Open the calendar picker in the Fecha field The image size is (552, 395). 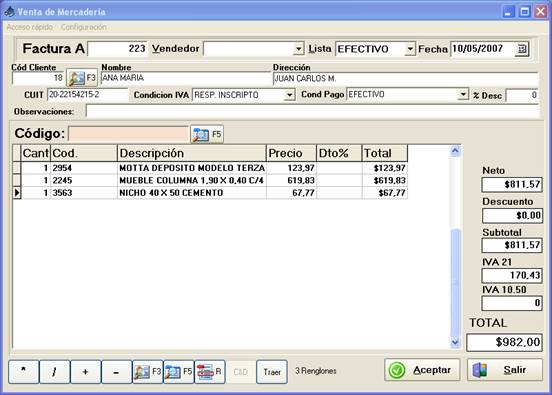click(x=522, y=49)
